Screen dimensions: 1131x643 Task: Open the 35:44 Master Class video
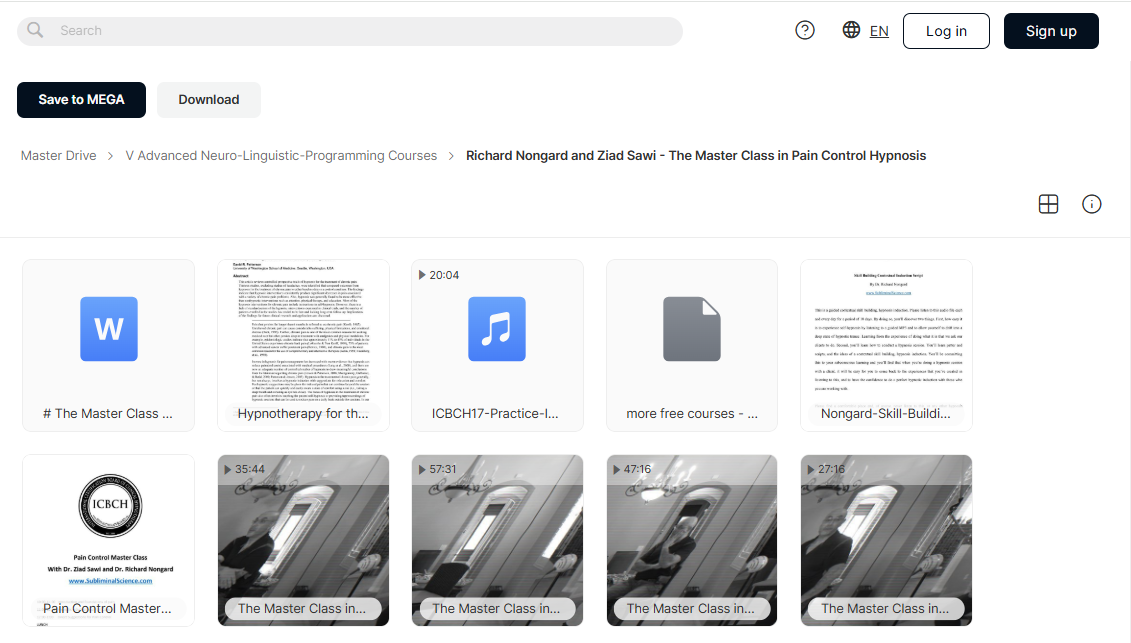point(303,540)
